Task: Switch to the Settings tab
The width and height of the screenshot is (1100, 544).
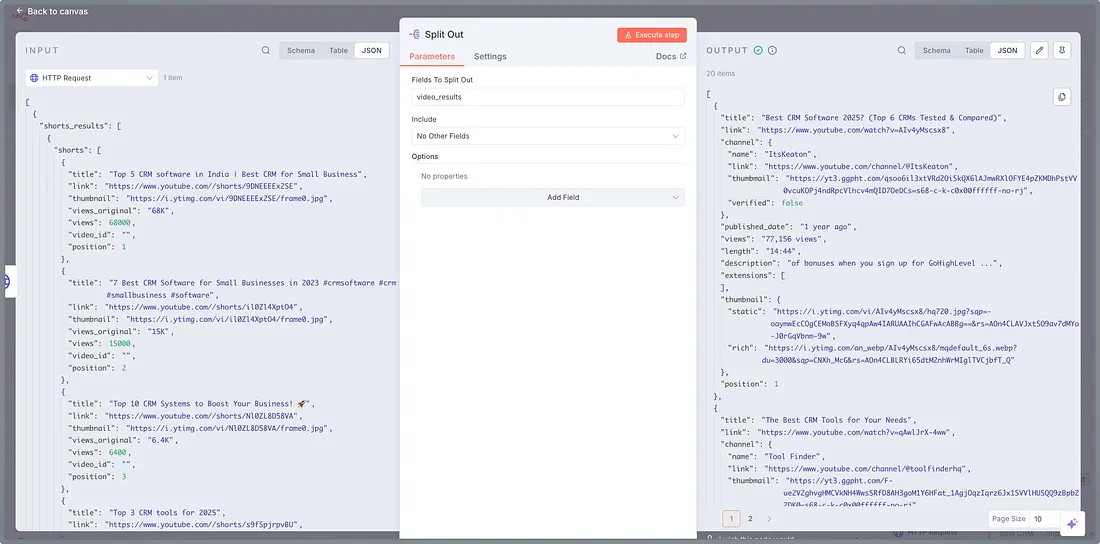Action: coord(490,57)
